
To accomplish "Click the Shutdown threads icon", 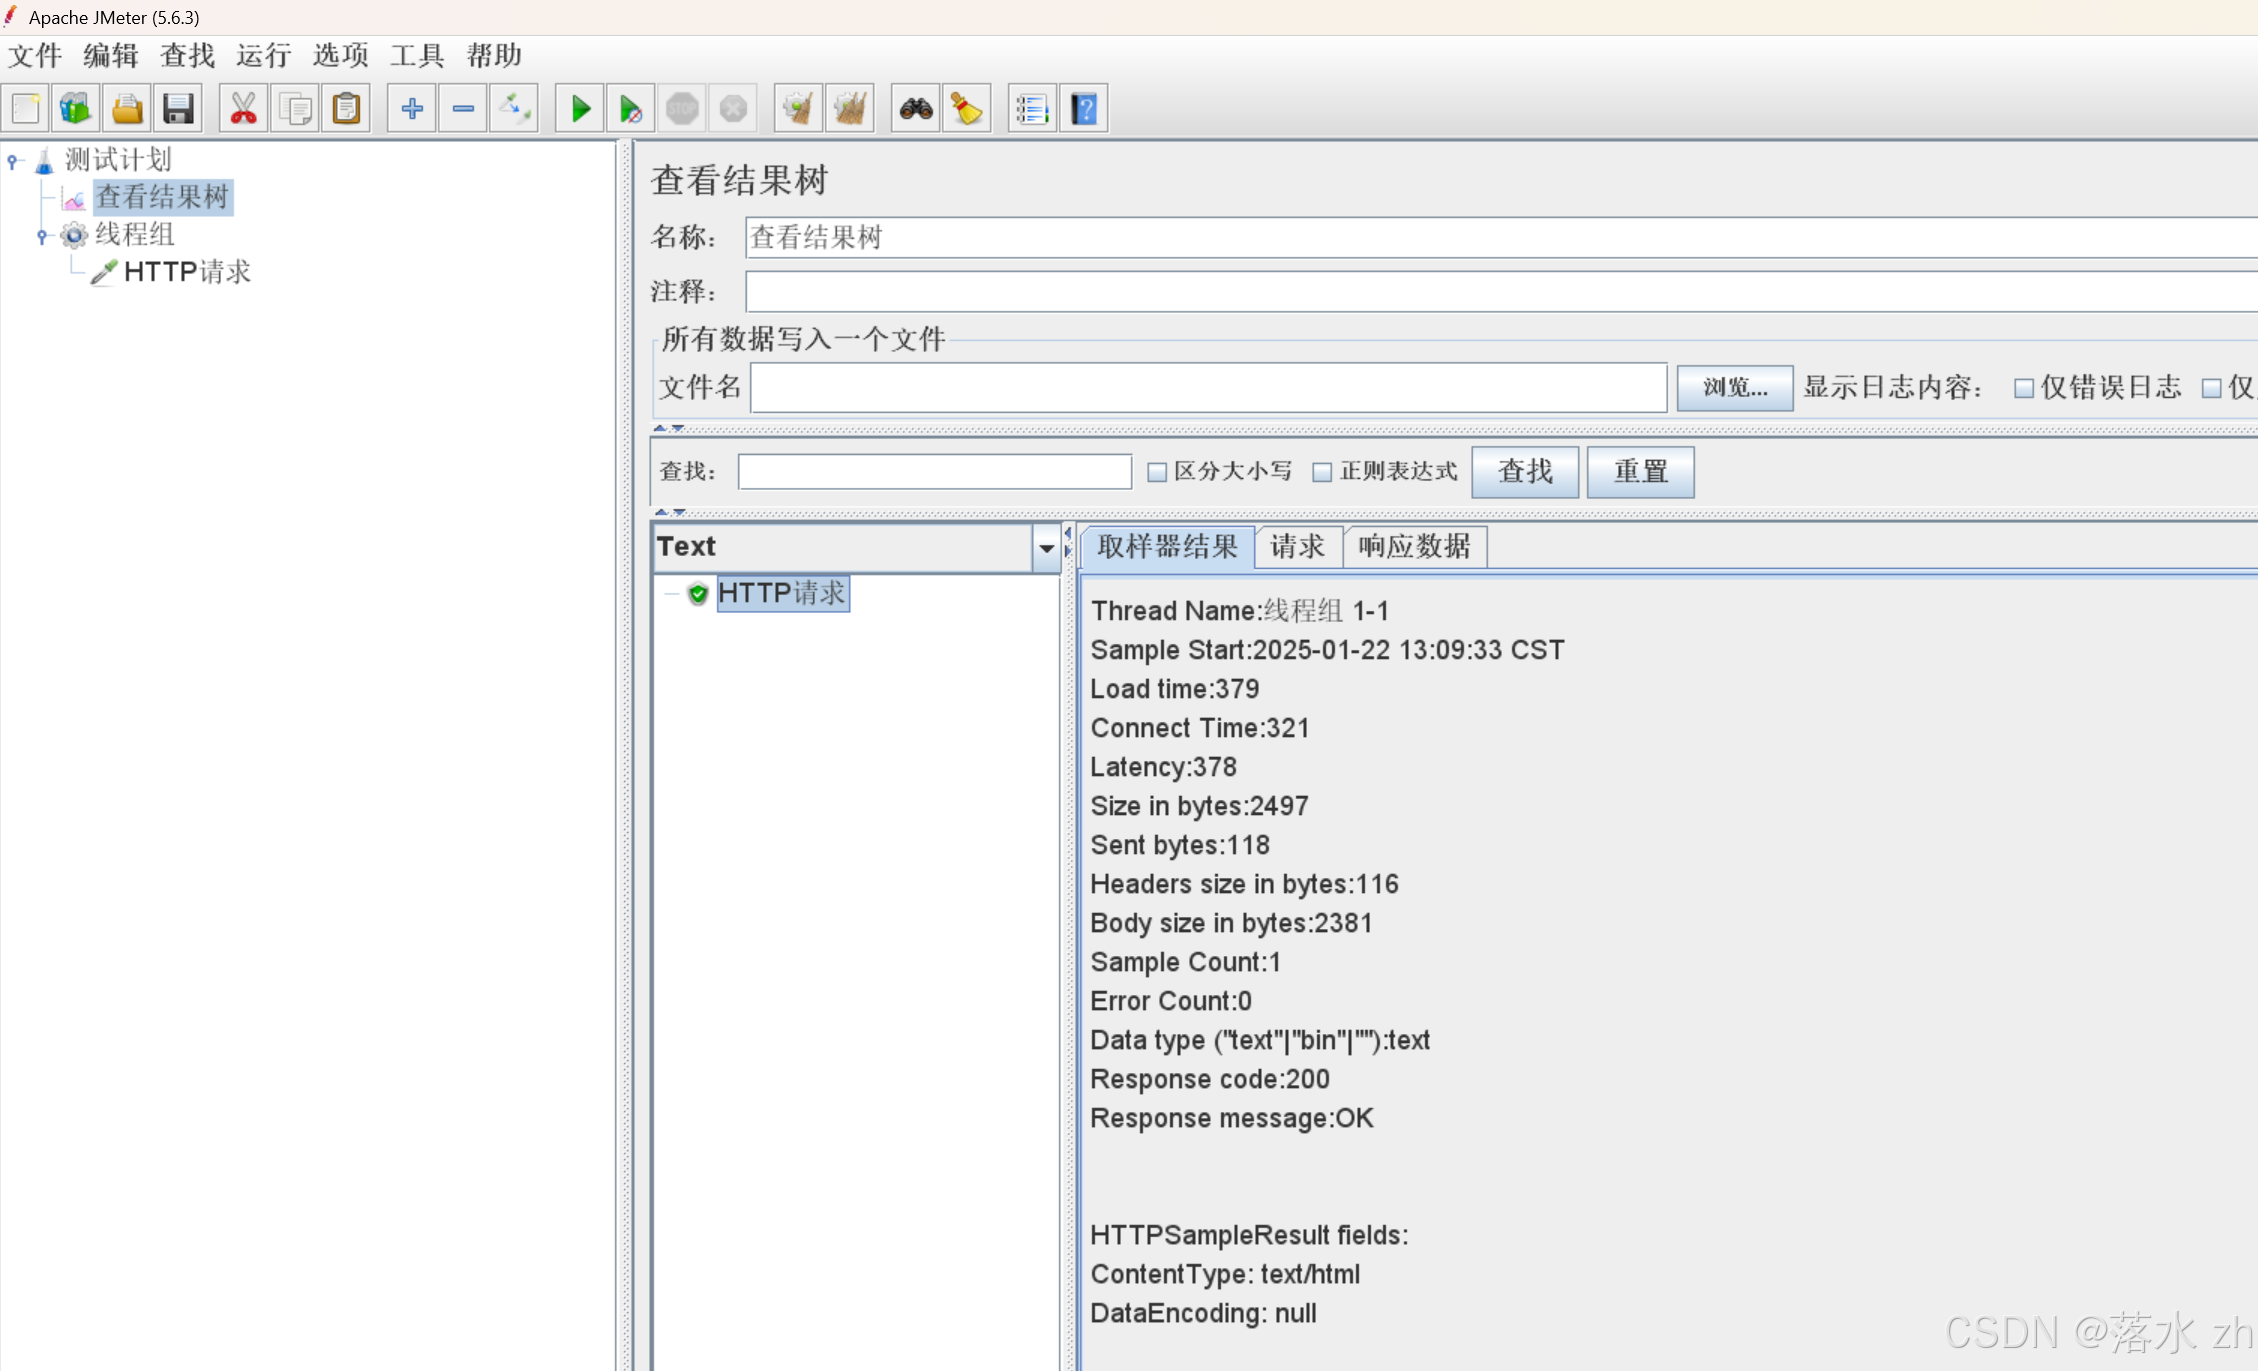I will [x=733, y=108].
